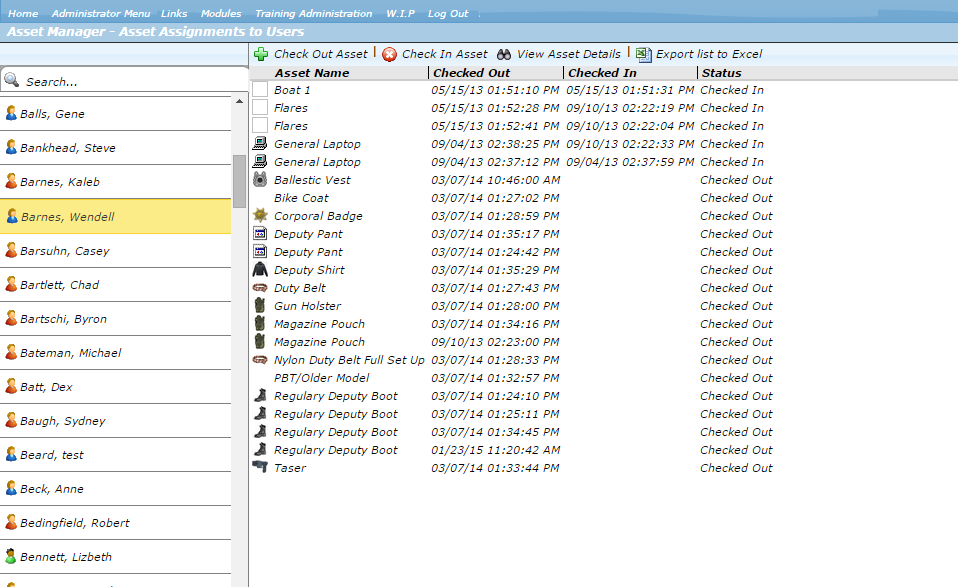Click the binoculars View Asset Details icon
The image size is (958, 587).
click(505, 54)
